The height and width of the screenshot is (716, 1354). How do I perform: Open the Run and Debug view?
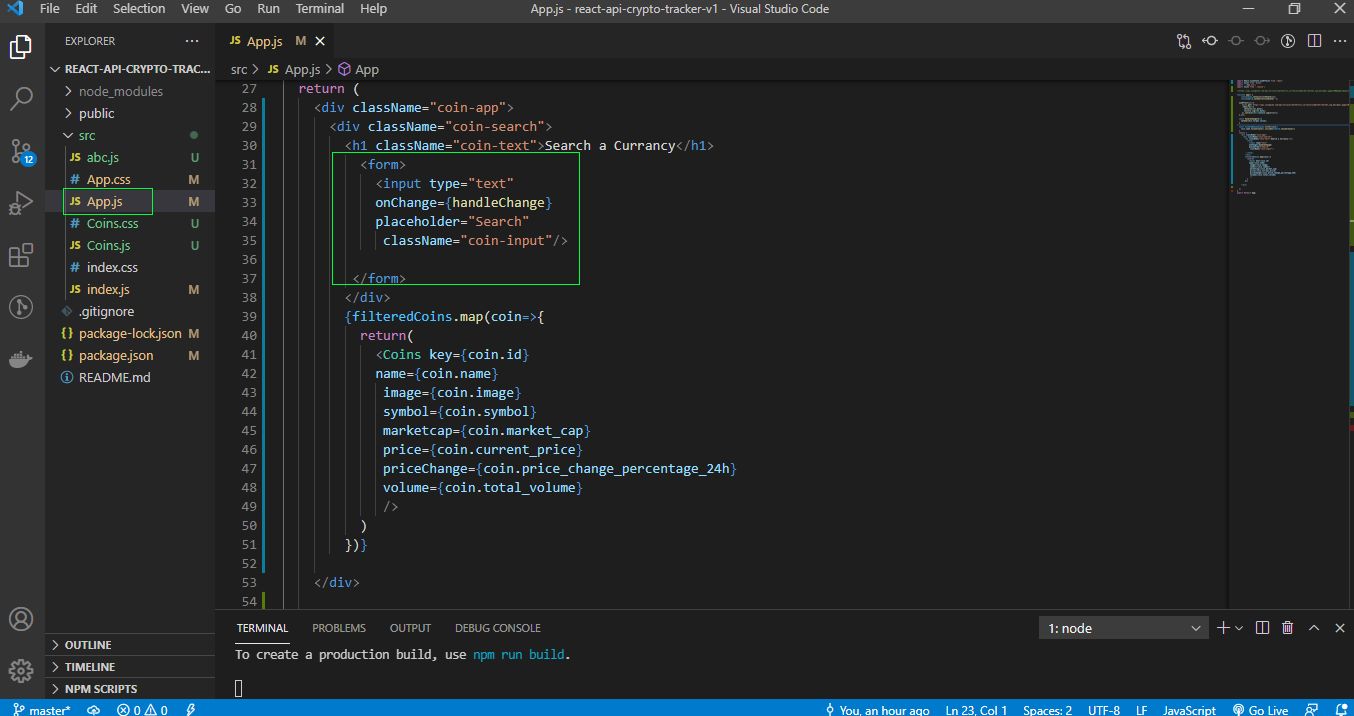coord(21,203)
